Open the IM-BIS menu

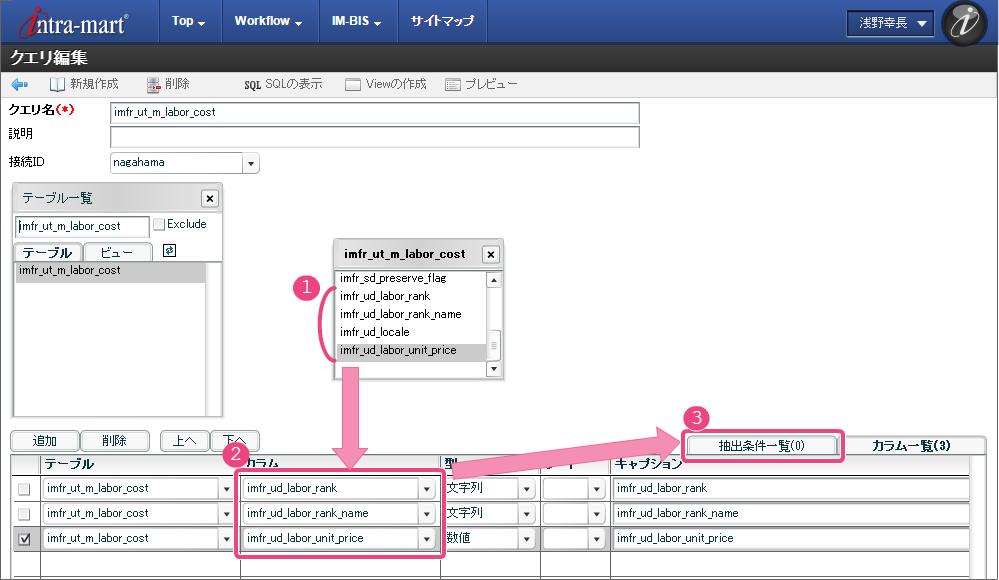(x=357, y=21)
